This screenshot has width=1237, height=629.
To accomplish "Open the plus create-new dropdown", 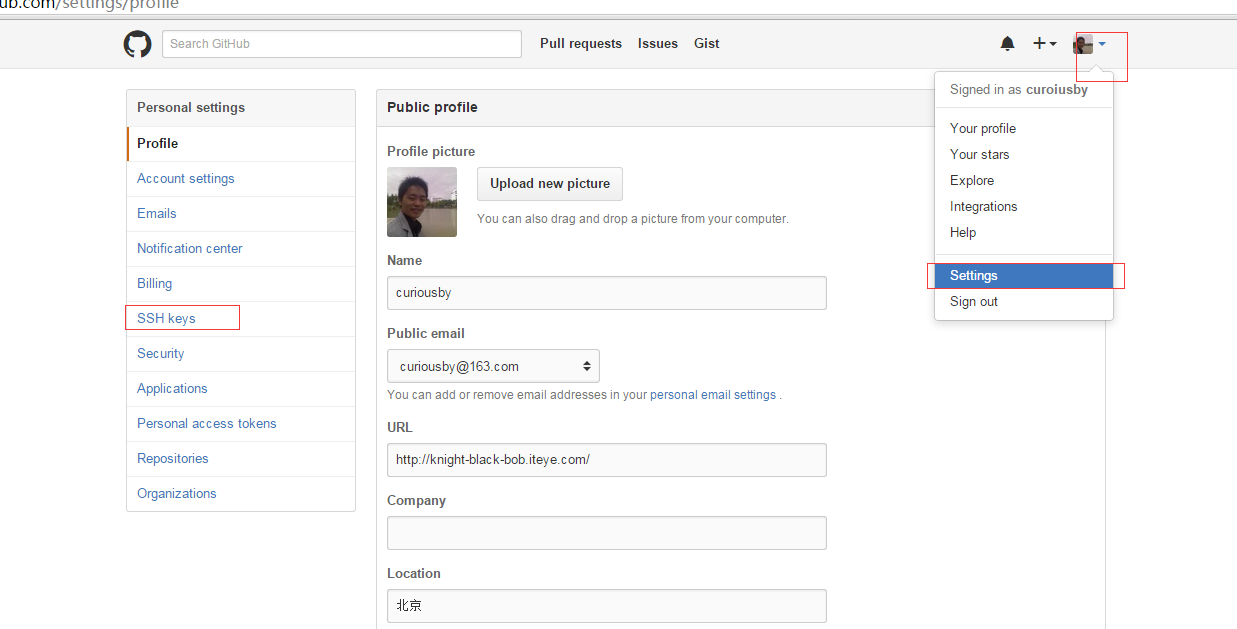I will click(x=1045, y=44).
